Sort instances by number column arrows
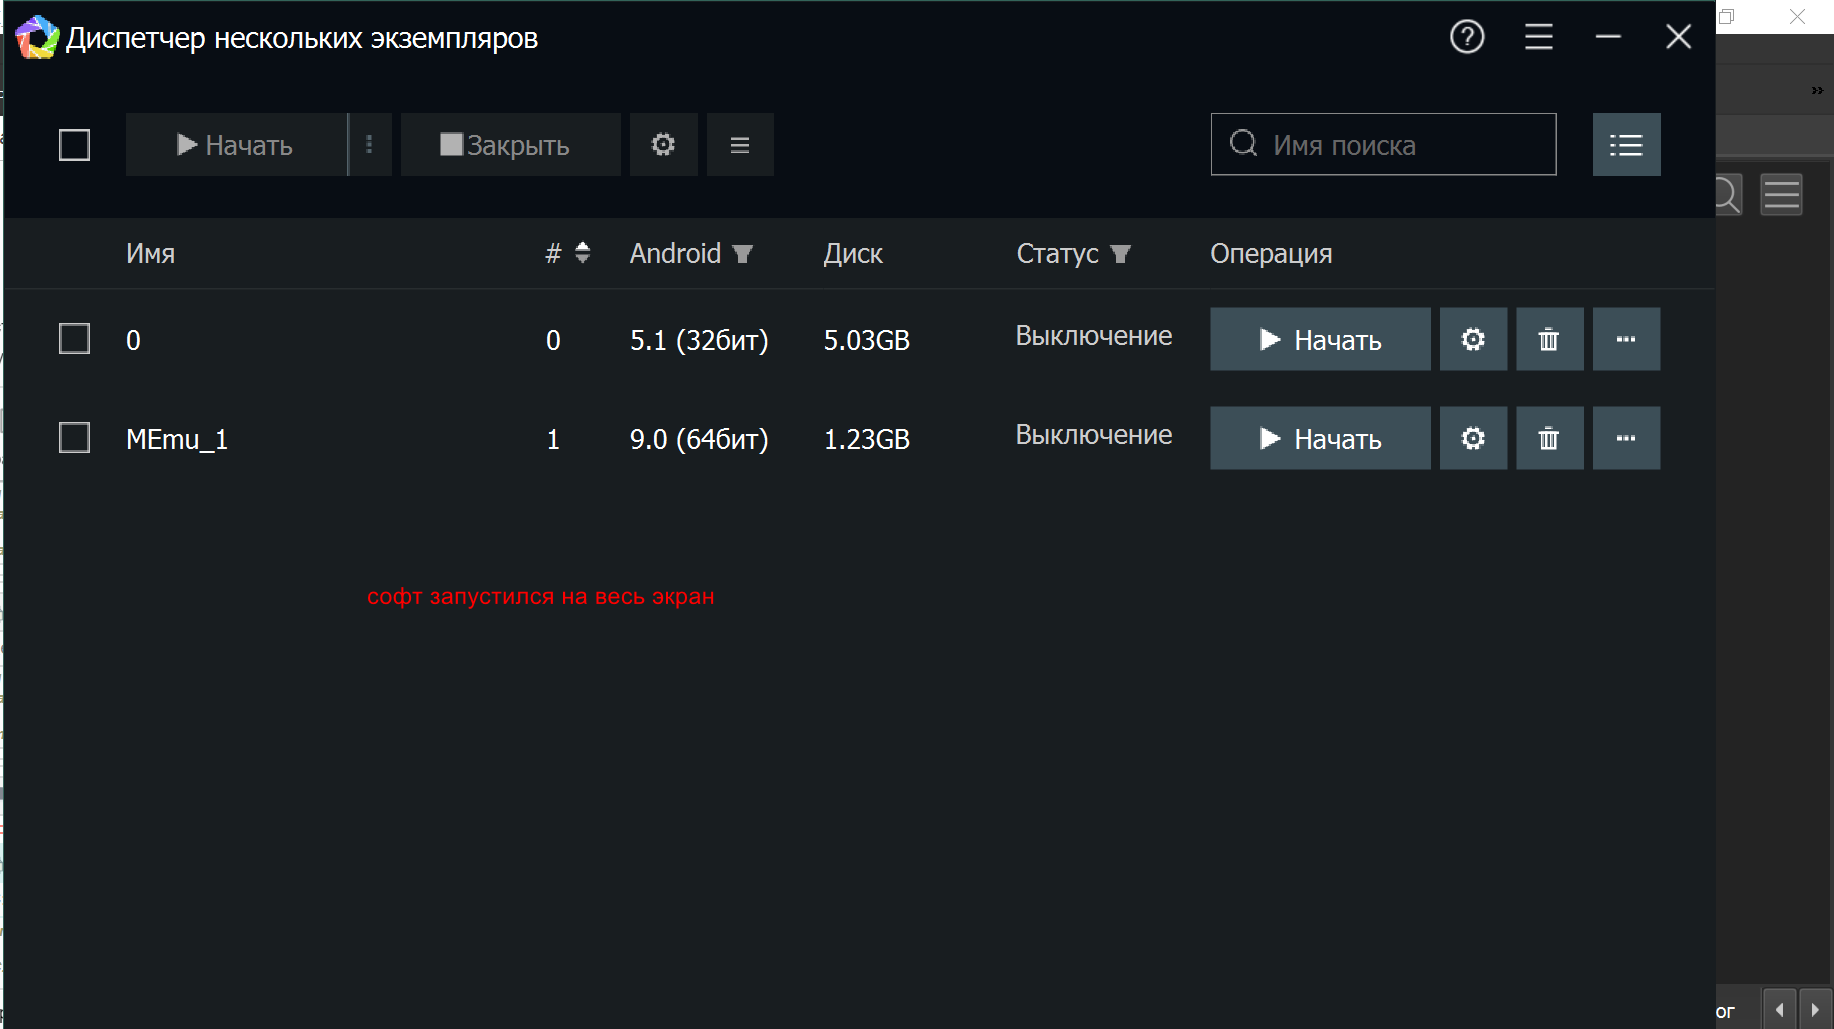 (x=582, y=253)
